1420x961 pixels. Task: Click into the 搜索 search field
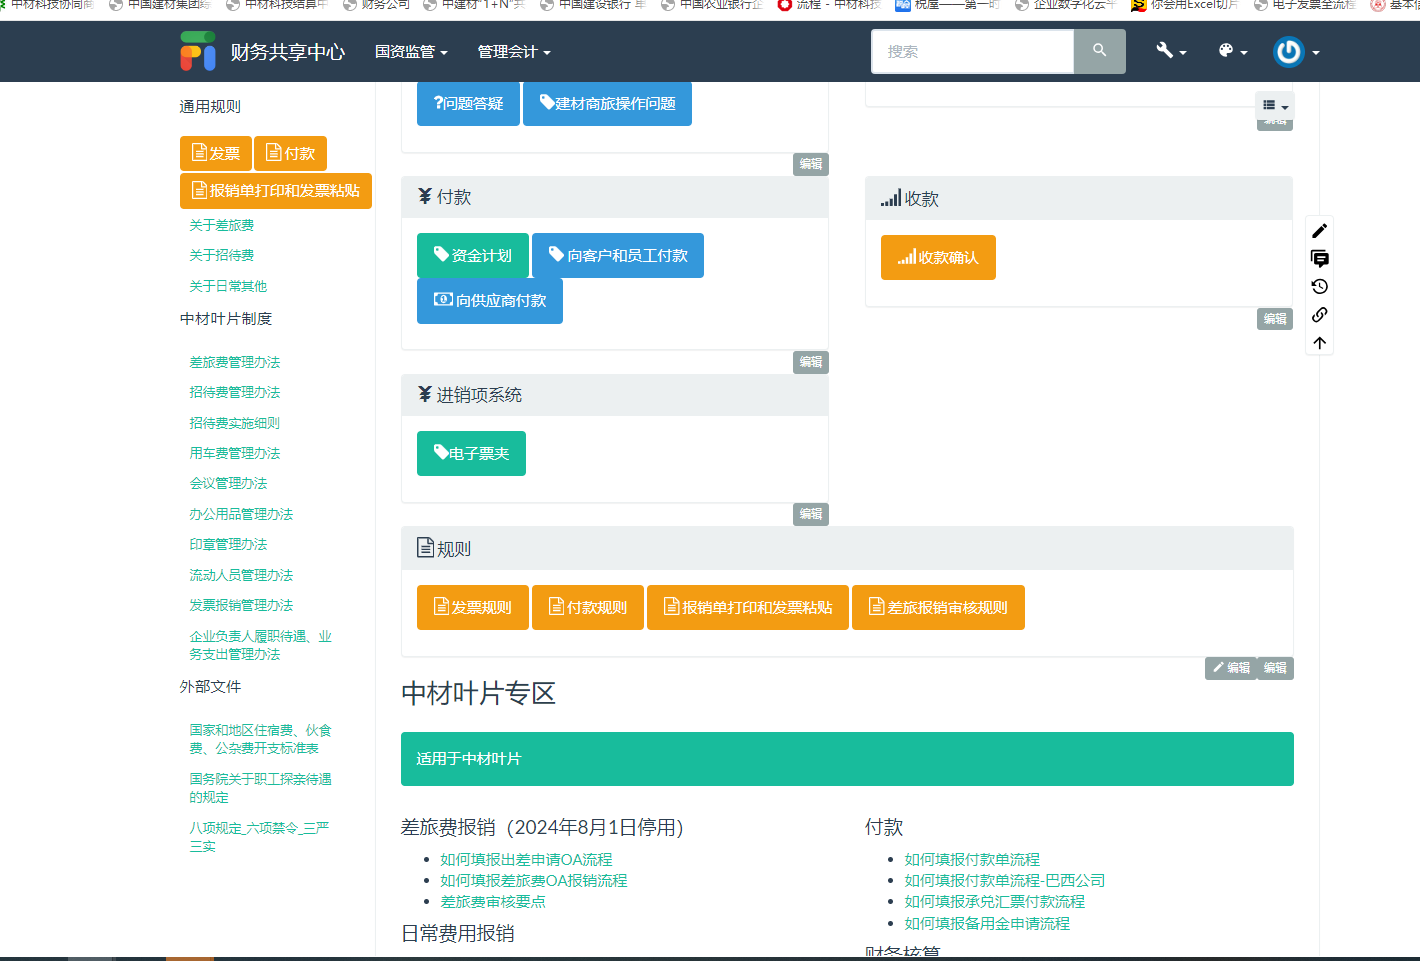tap(973, 51)
